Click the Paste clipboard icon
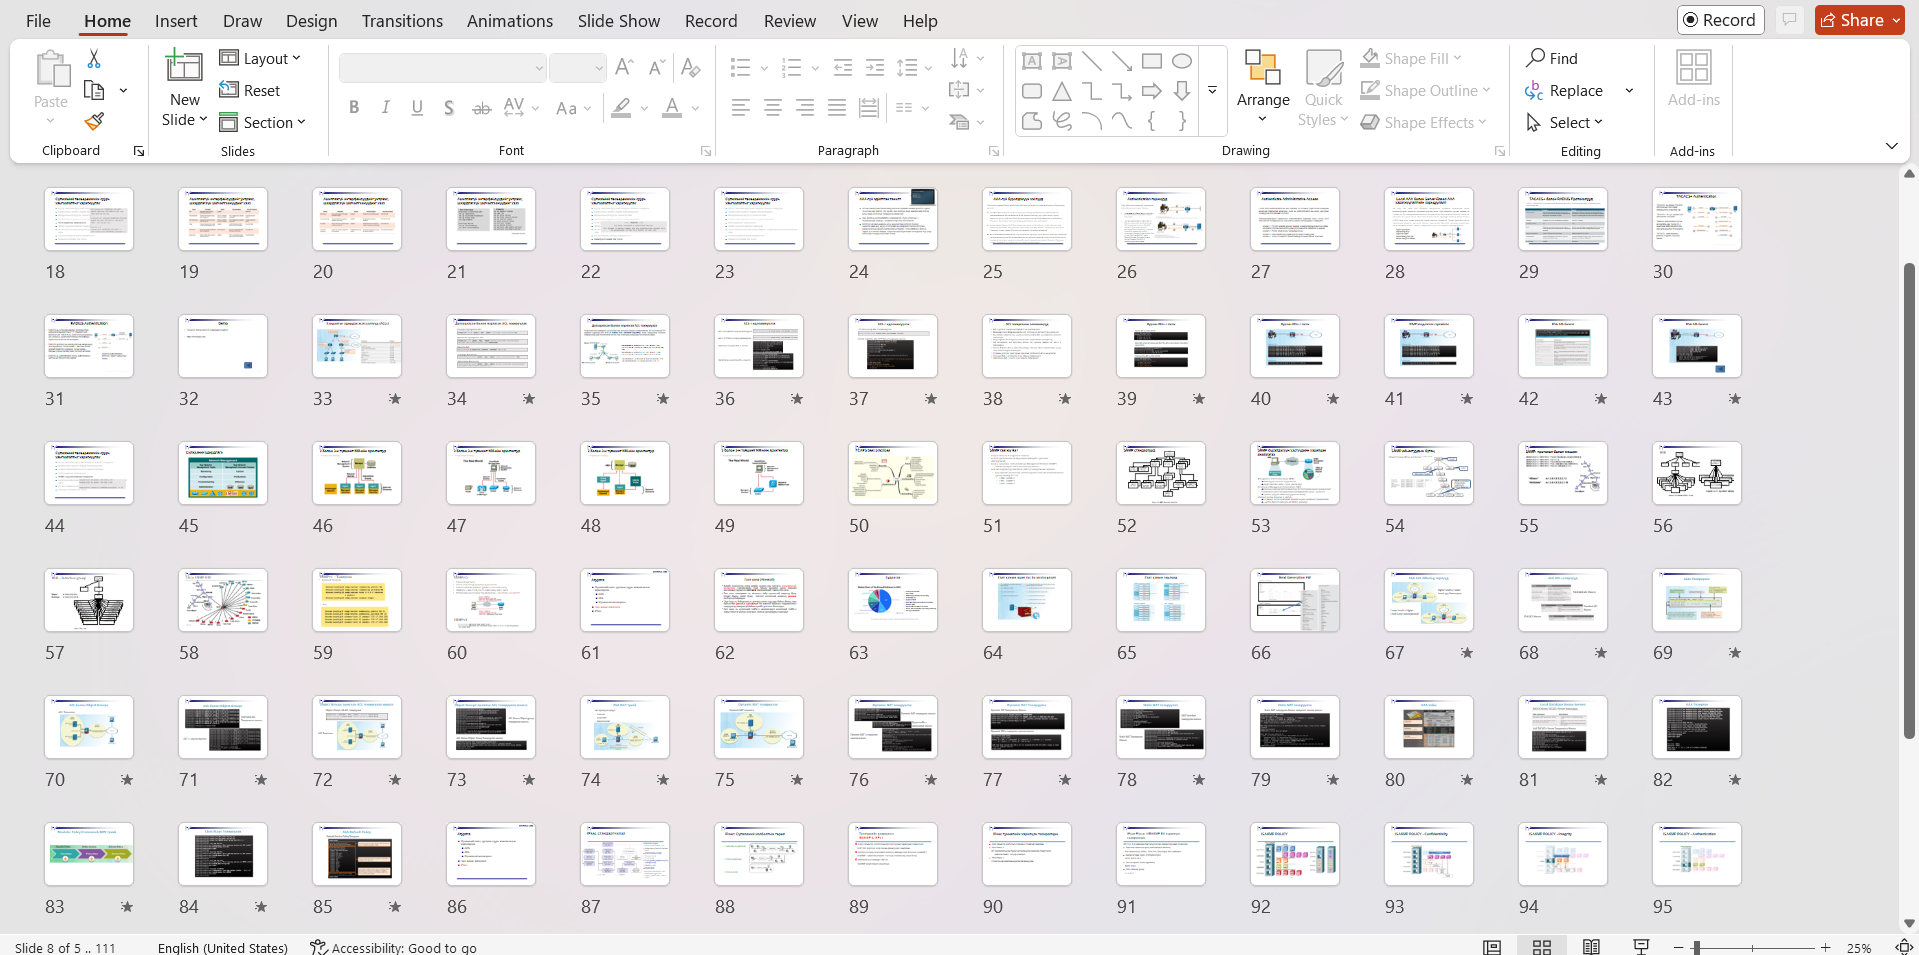The image size is (1919, 955). (51, 70)
